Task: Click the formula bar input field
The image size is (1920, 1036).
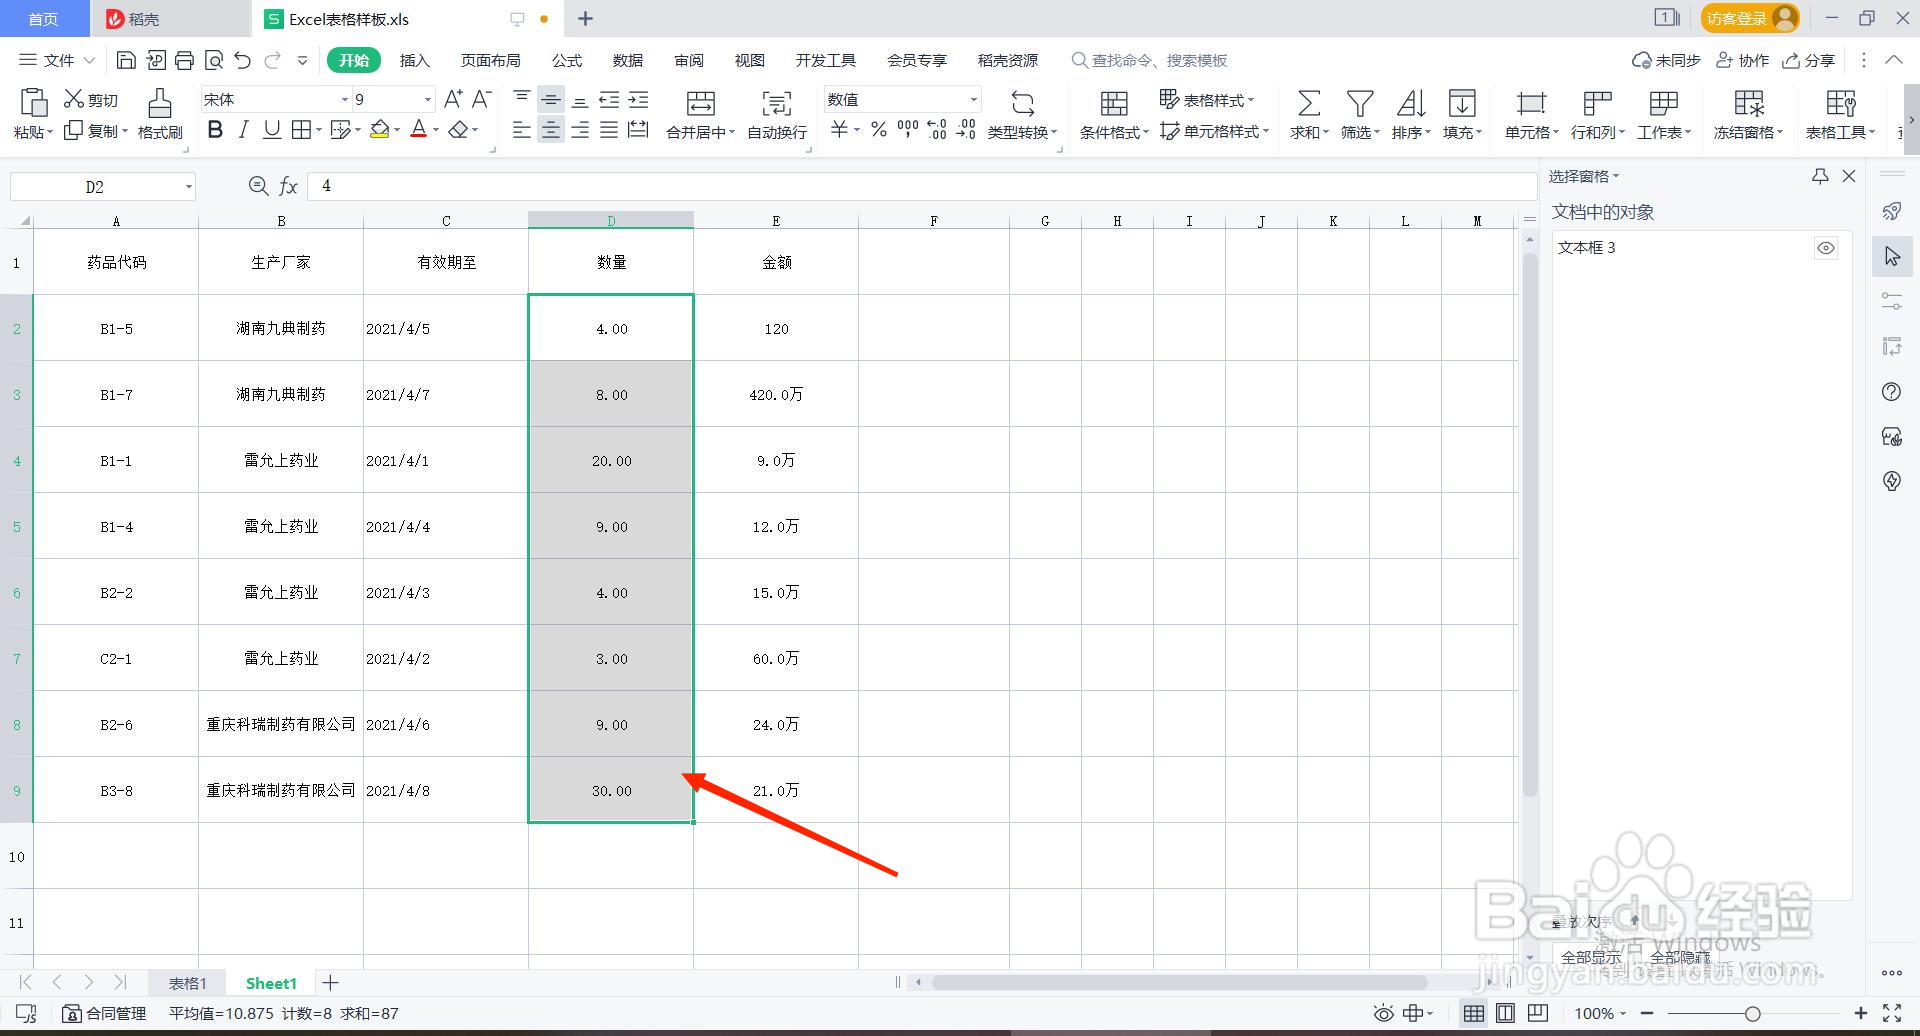Action: [x=922, y=186]
